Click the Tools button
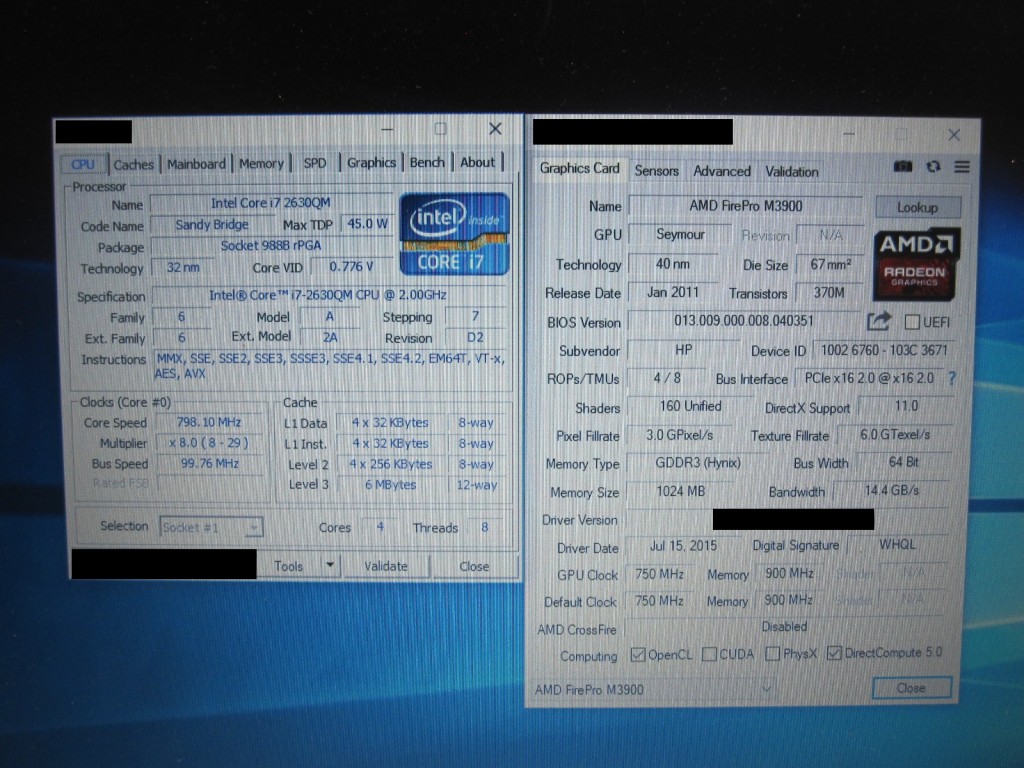The image size is (1024, 768). tap(289, 566)
